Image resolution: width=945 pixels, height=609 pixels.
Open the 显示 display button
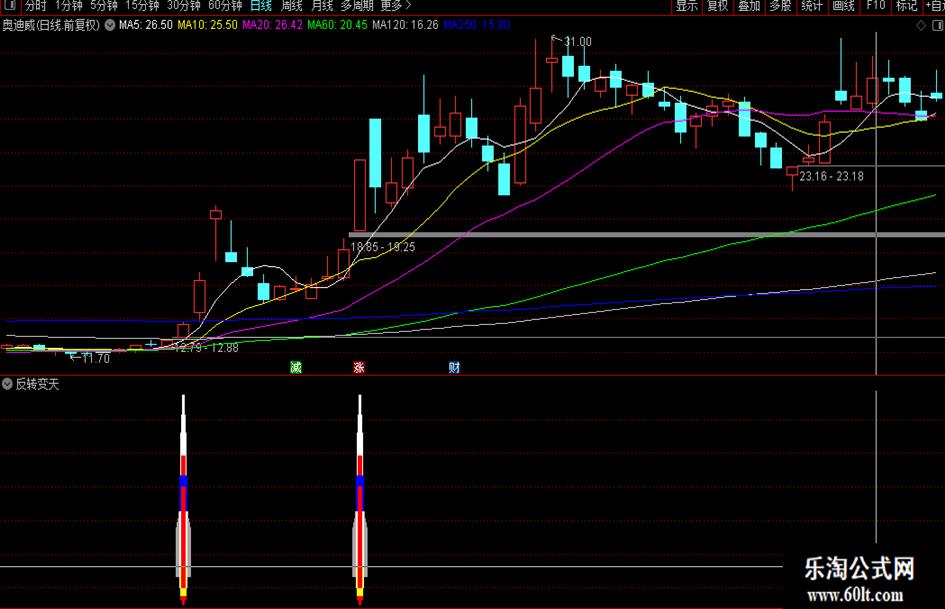point(686,5)
